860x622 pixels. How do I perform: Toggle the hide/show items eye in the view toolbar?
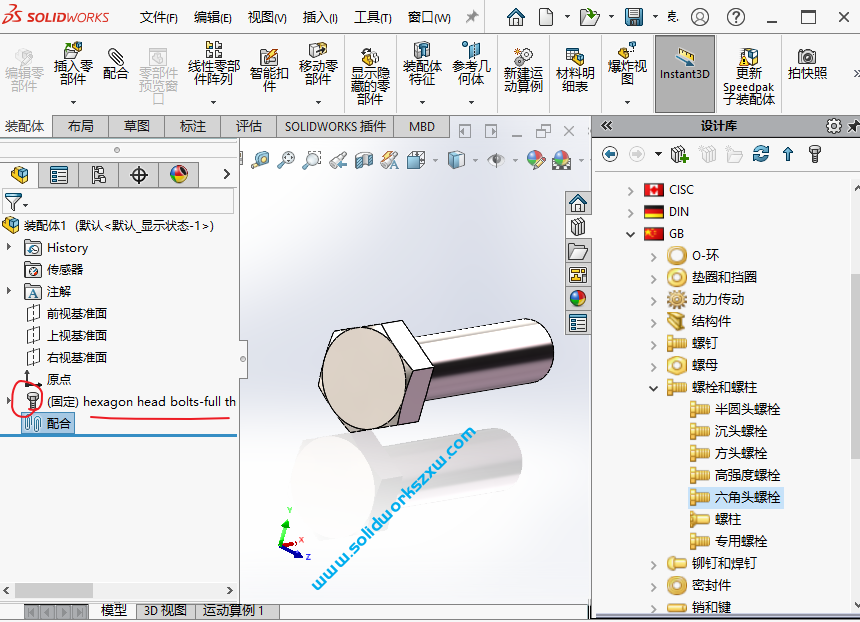(x=495, y=161)
